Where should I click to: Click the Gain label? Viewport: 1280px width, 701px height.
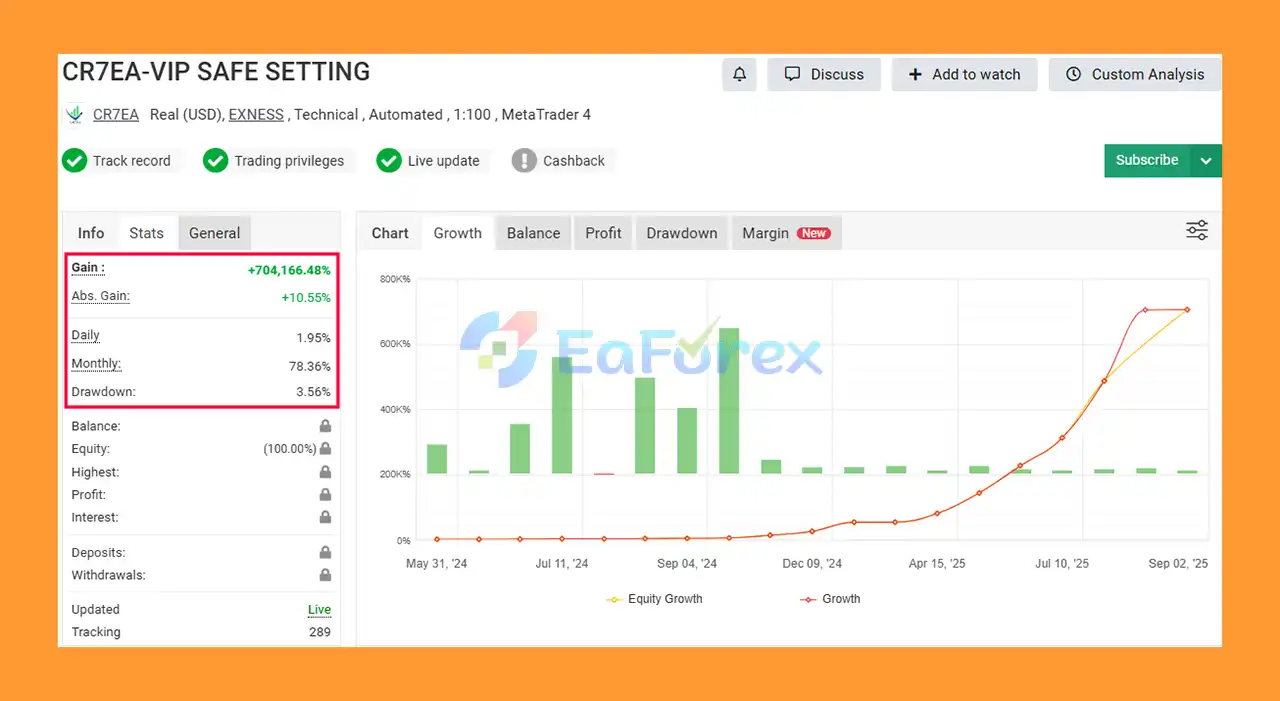88,268
